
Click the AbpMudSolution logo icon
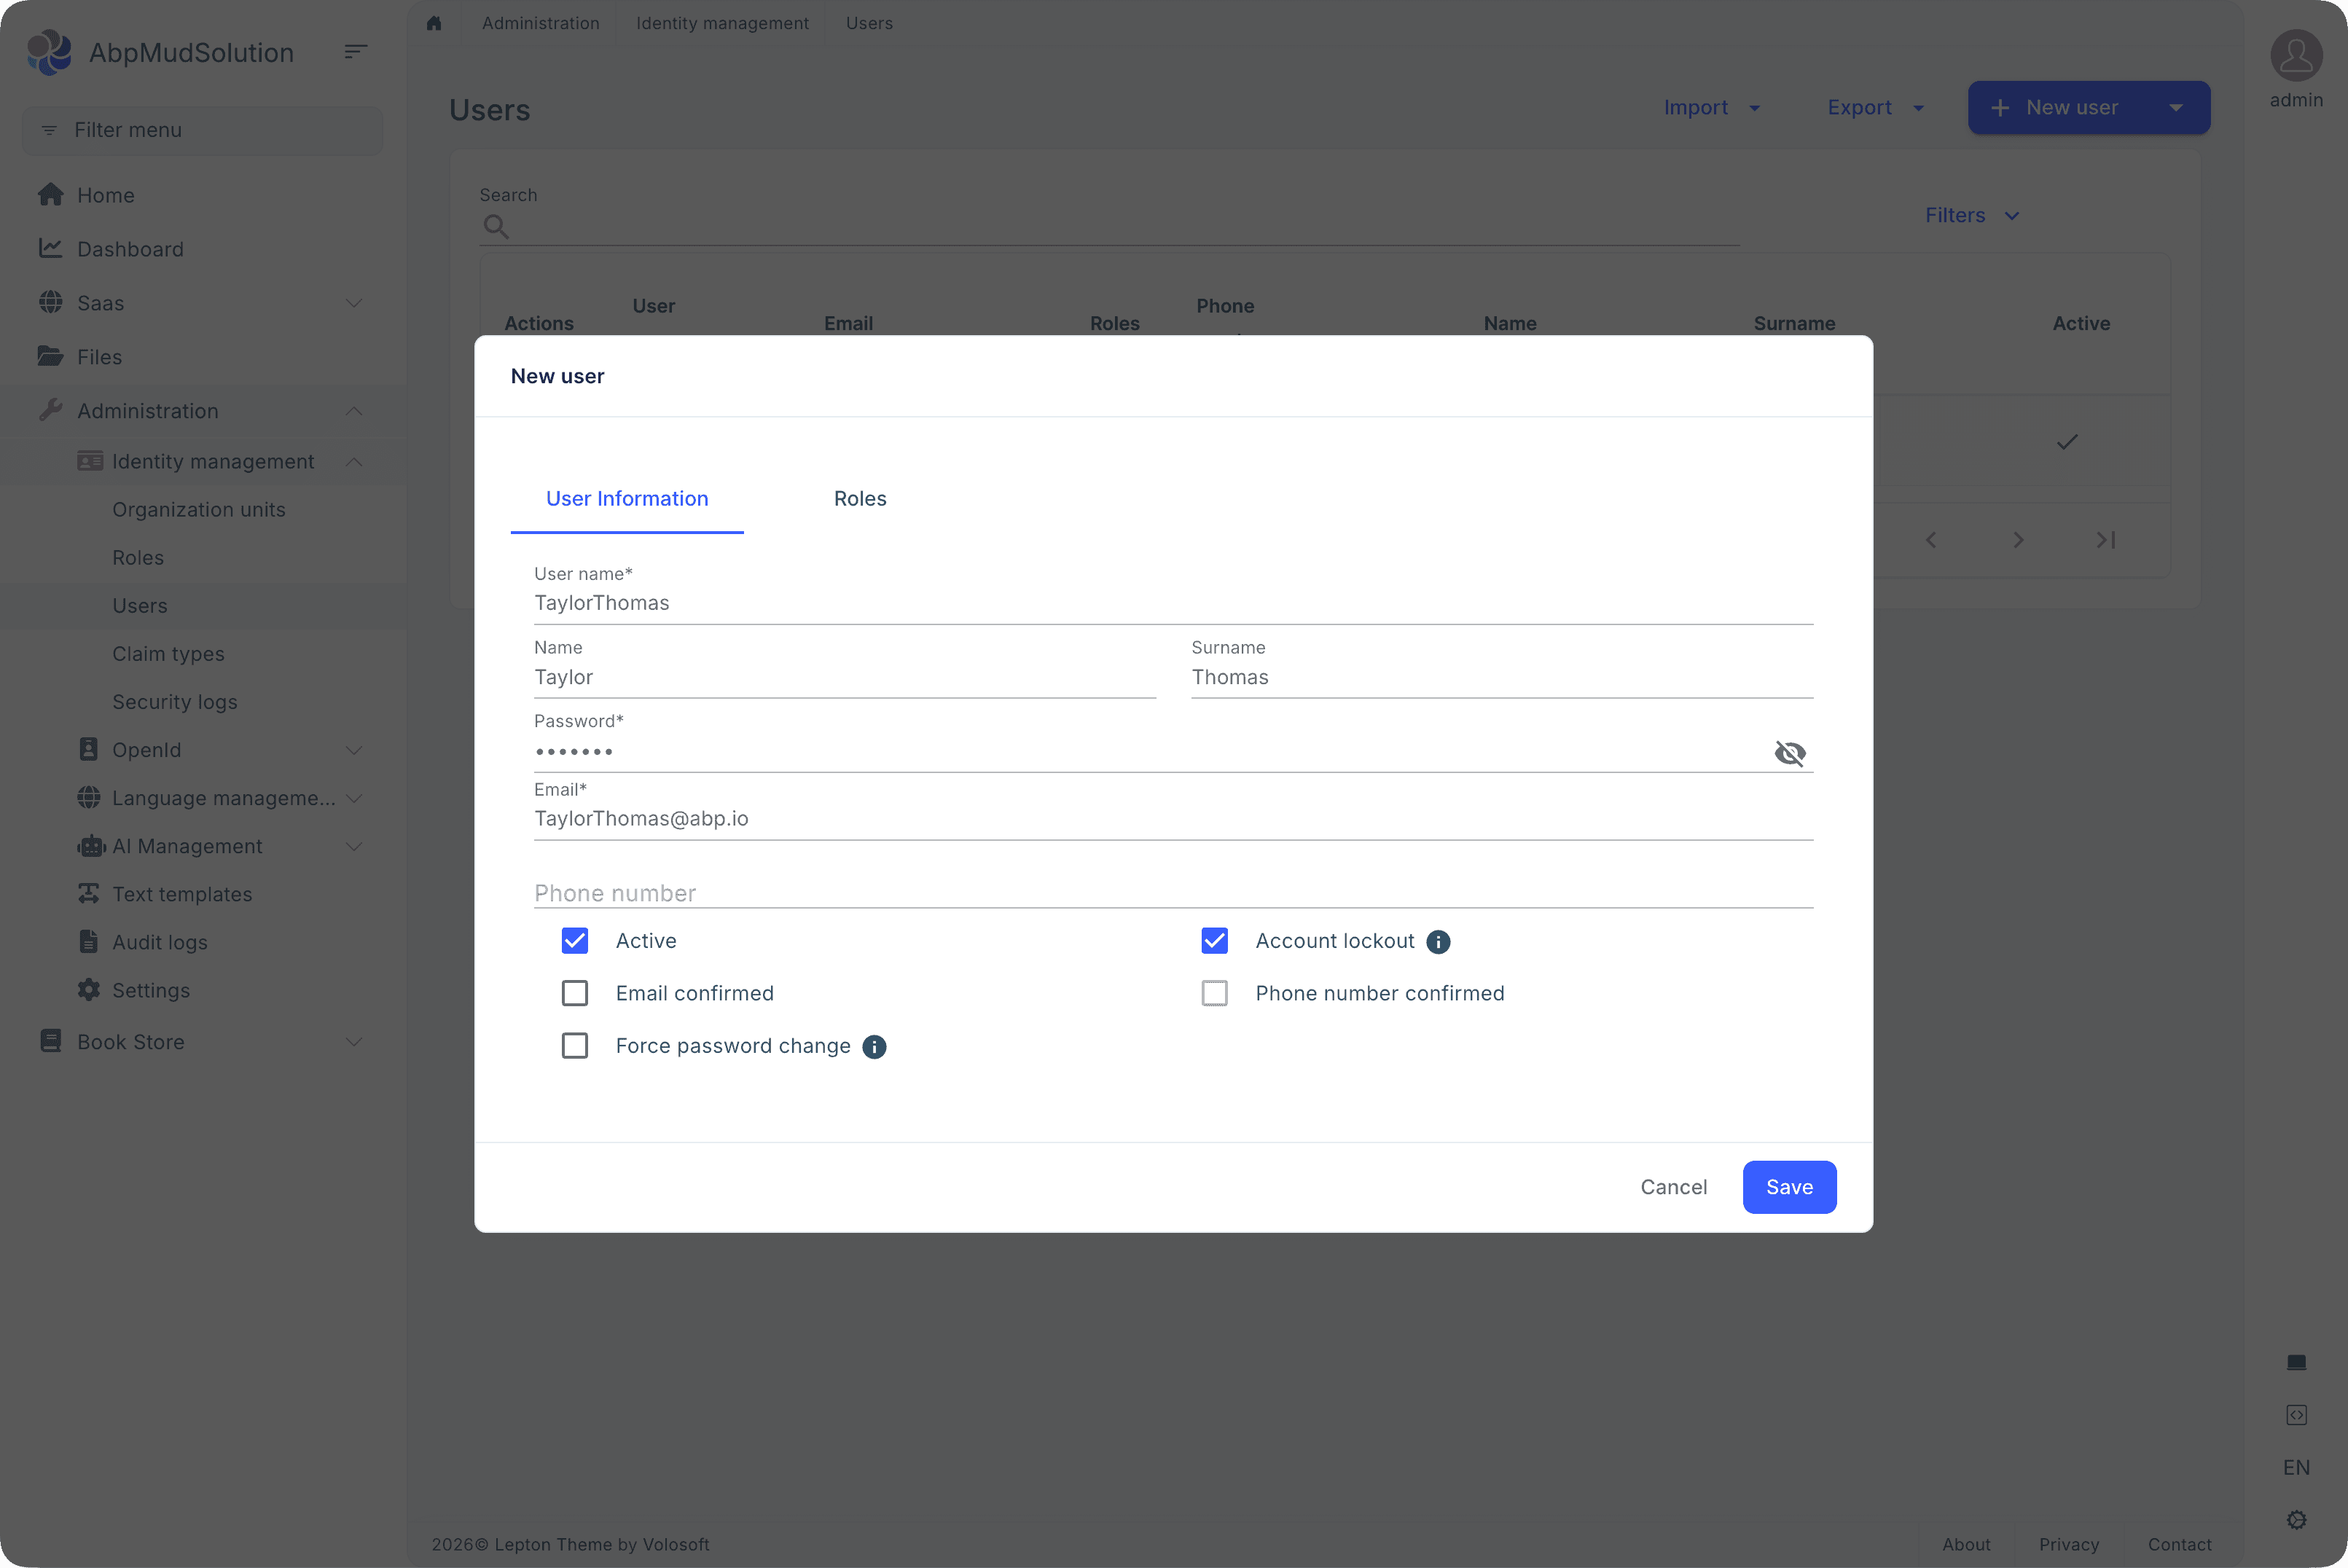pos(49,52)
